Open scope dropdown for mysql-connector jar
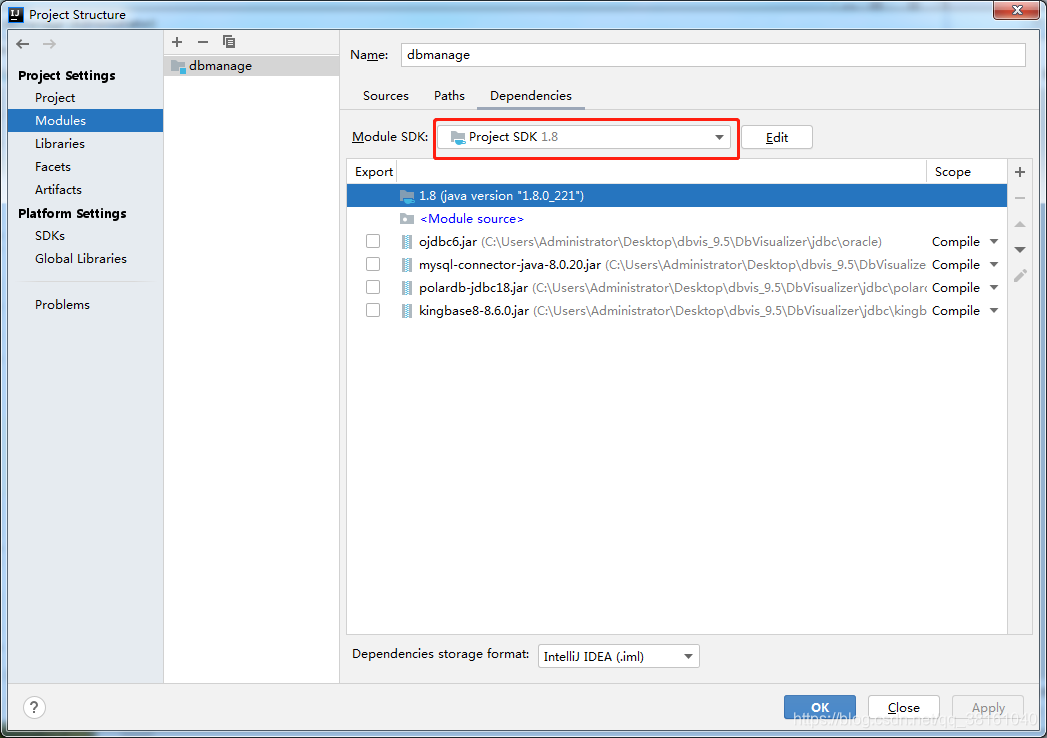The width and height of the screenshot is (1047, 738). click(994, 265)
